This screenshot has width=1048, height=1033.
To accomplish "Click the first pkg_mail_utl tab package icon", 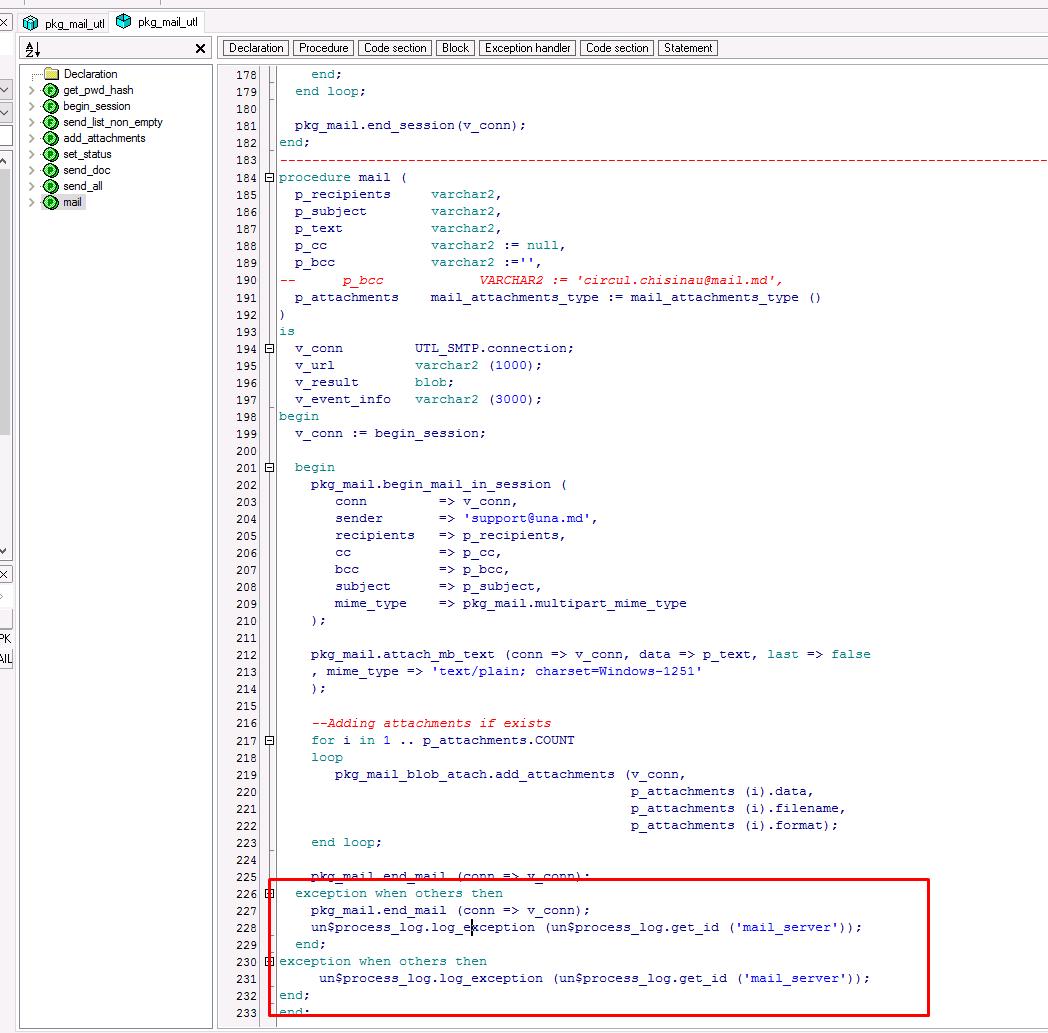I will pyautogui.click(x=31, y=23).
